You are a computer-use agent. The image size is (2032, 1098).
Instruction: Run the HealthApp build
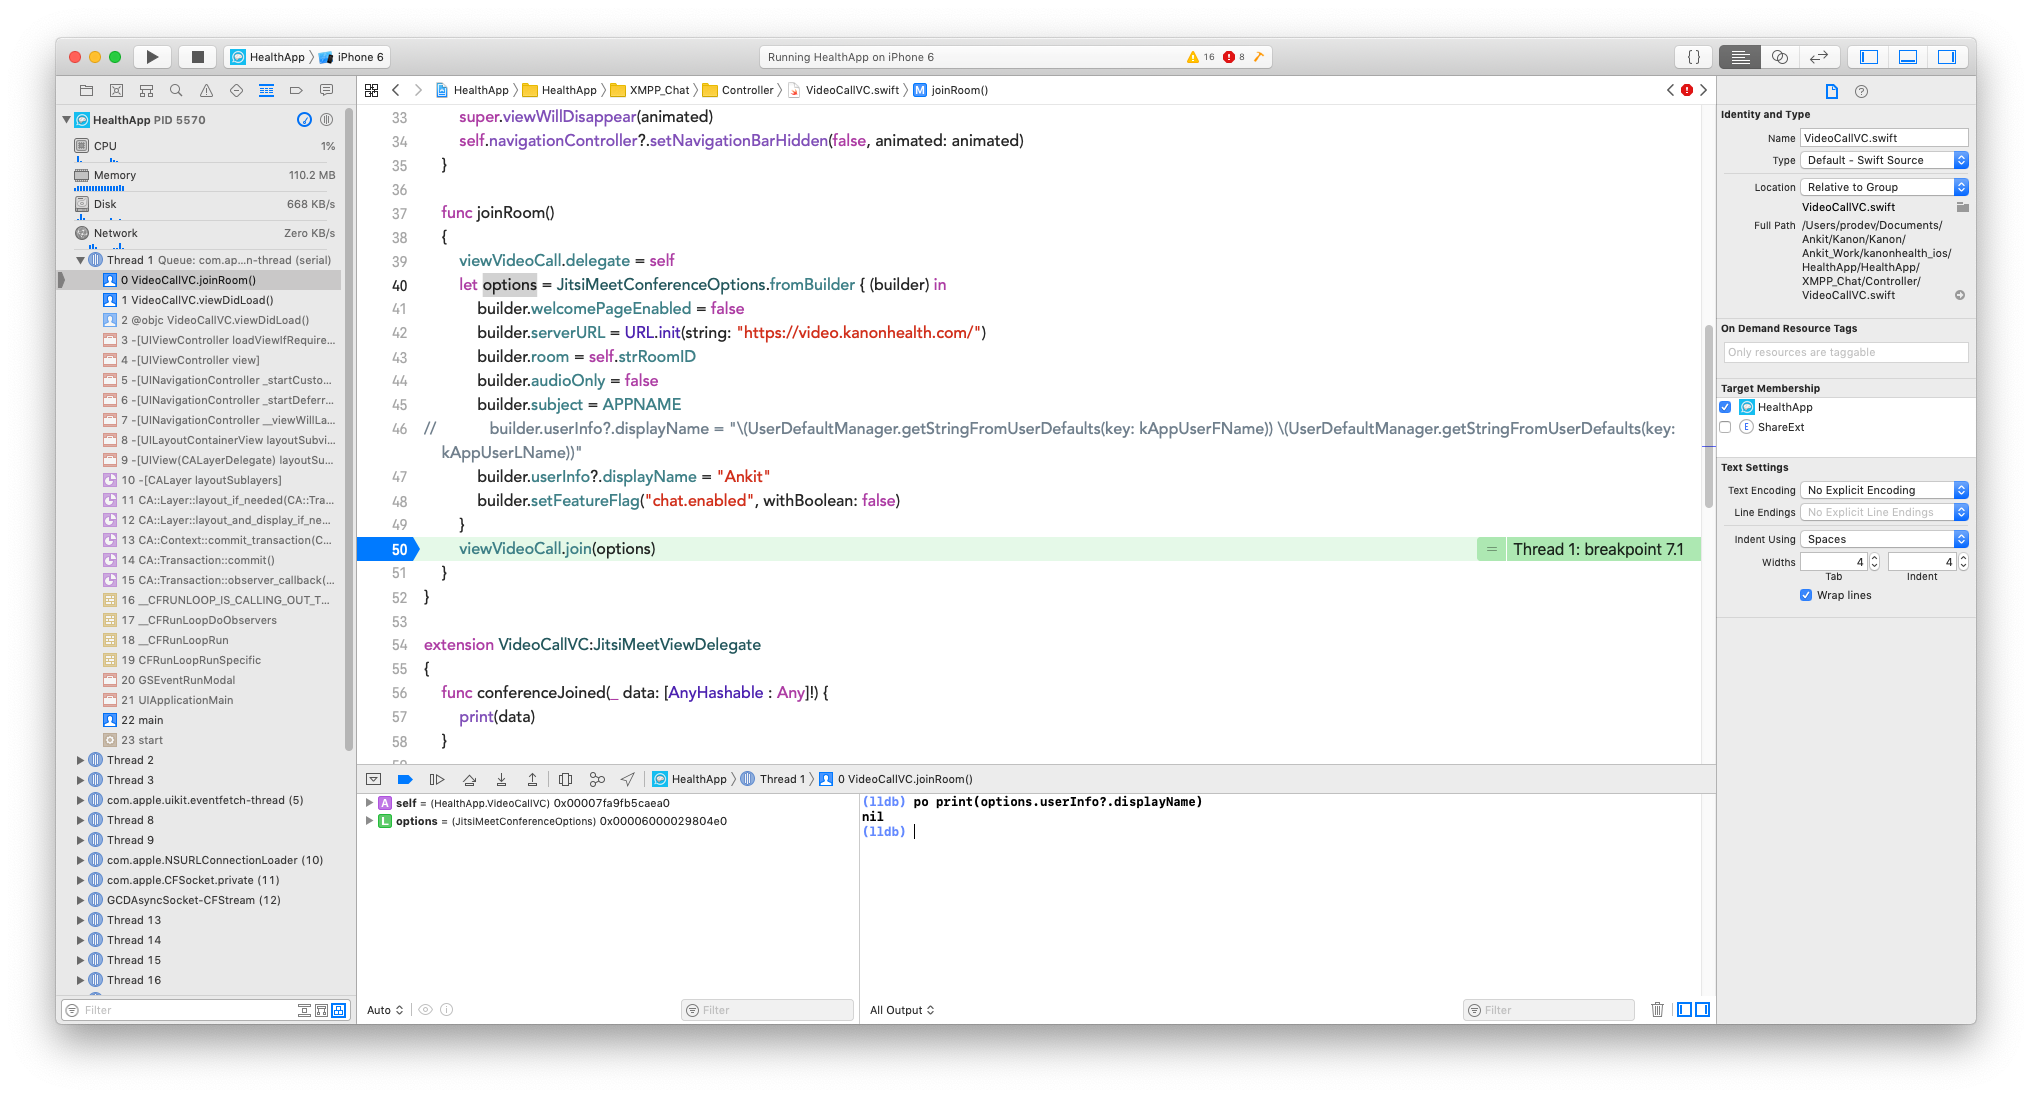152,57
